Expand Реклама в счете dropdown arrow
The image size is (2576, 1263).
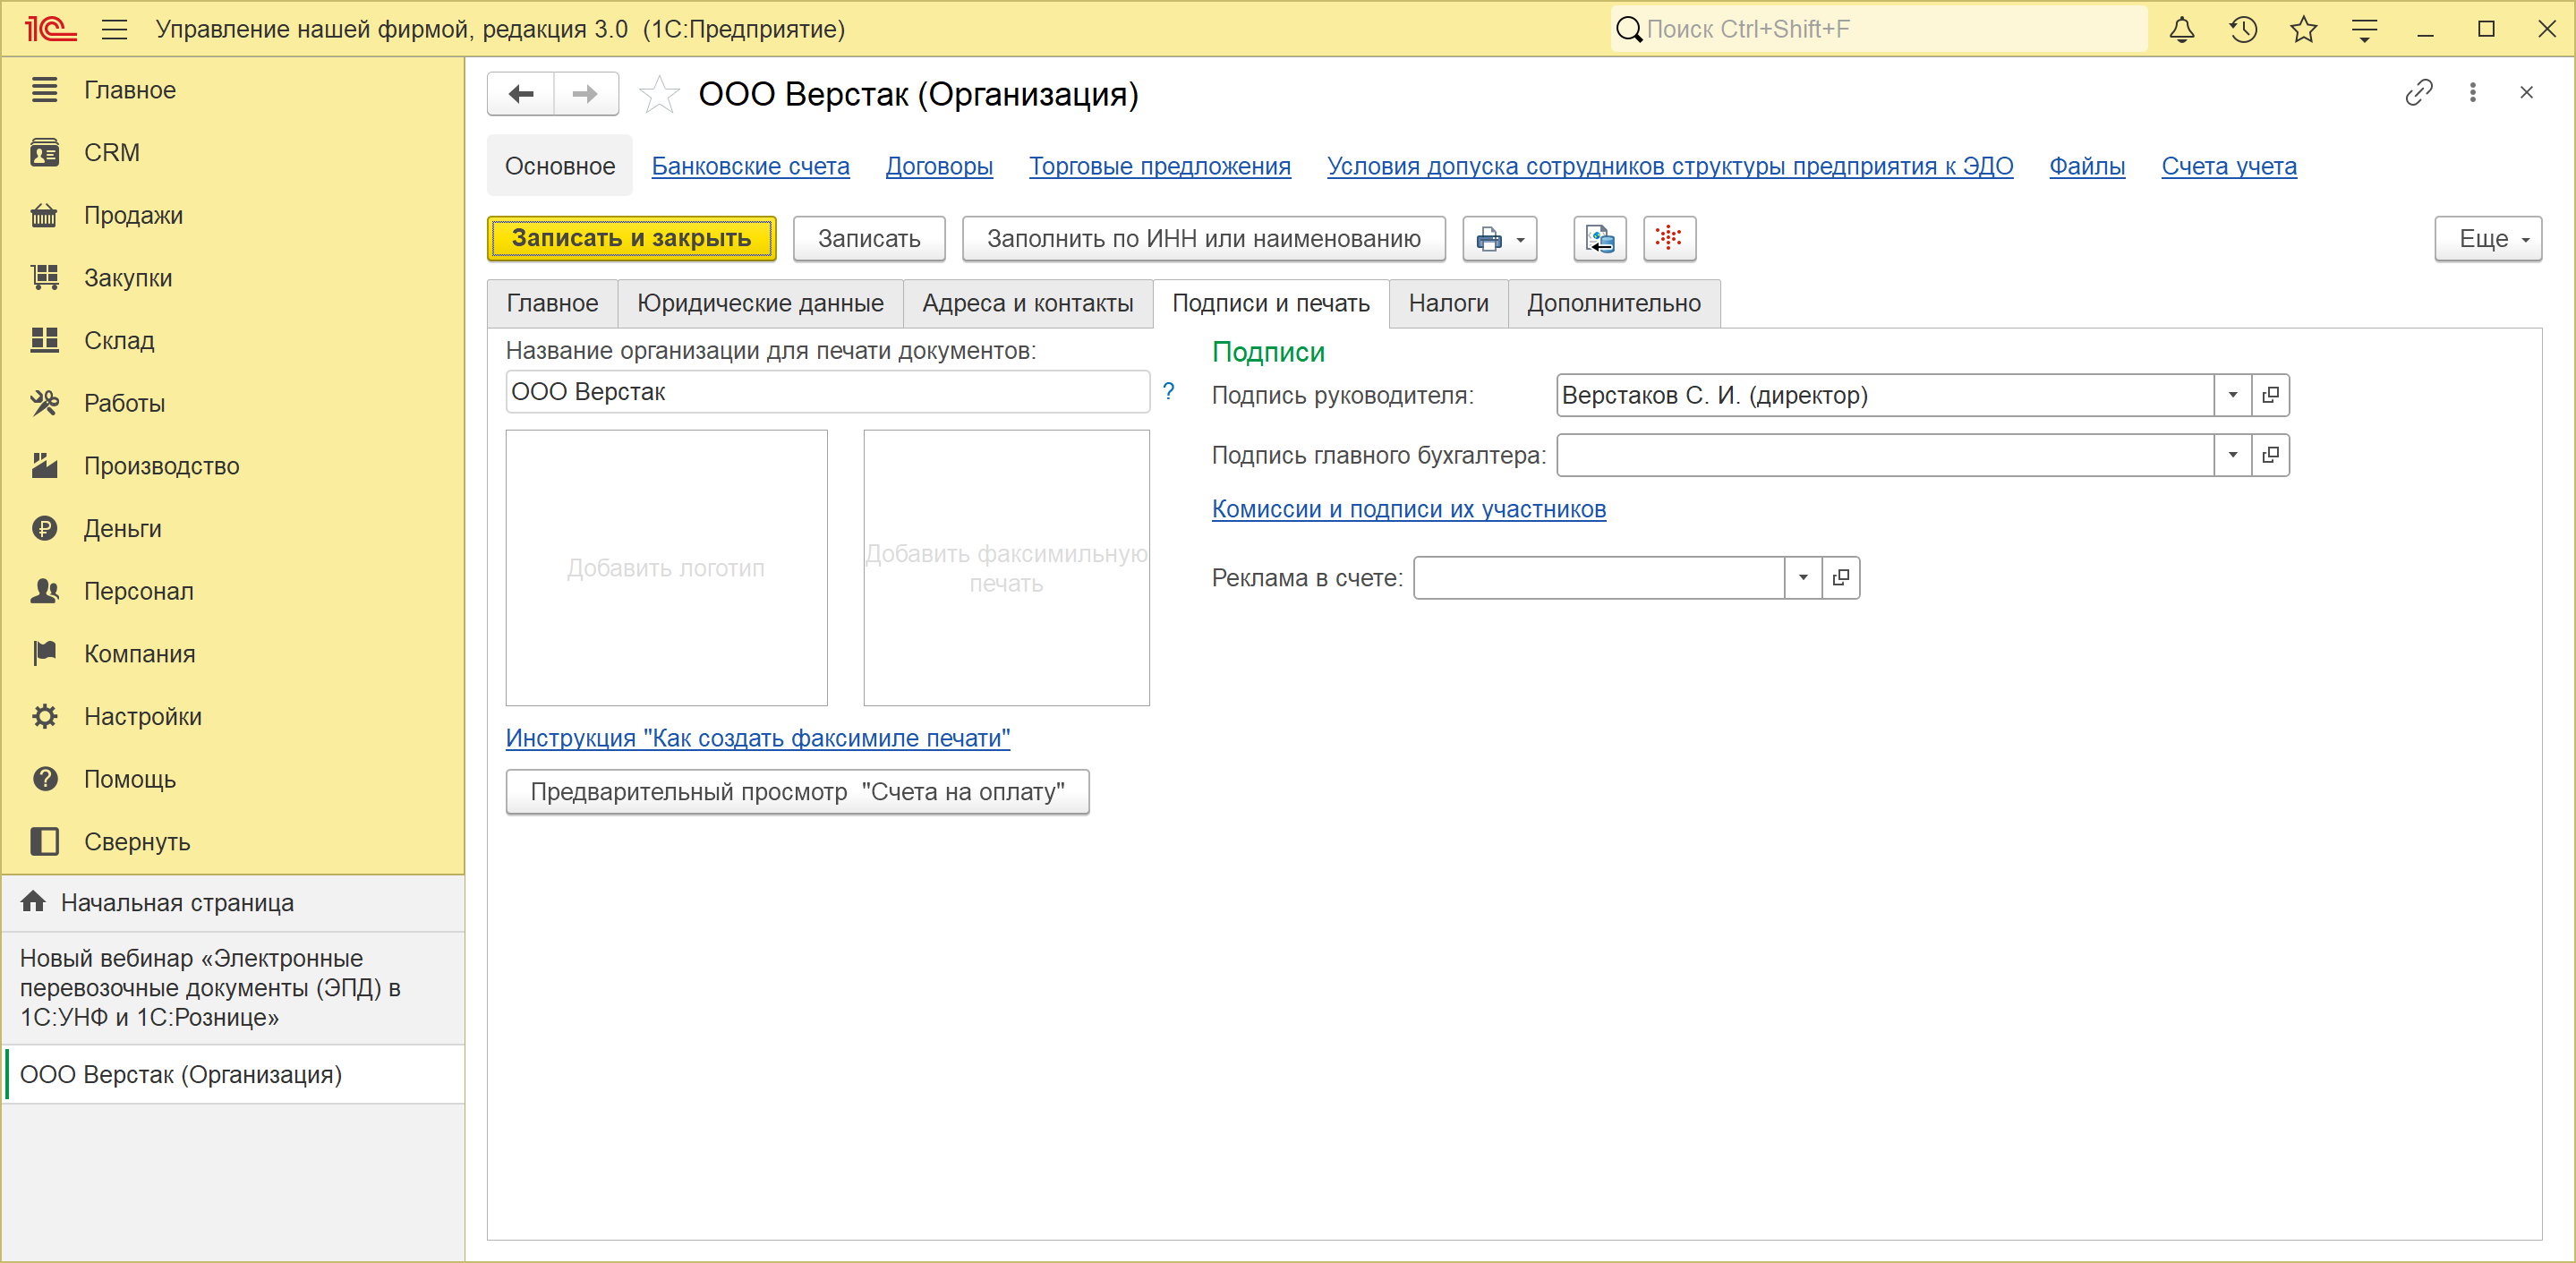point(1803,578)
